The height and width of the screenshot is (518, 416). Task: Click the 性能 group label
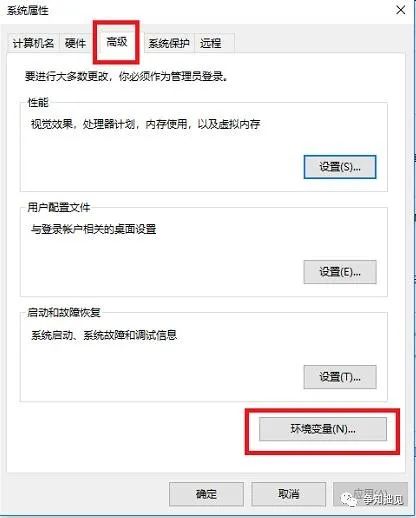(38, 102)
